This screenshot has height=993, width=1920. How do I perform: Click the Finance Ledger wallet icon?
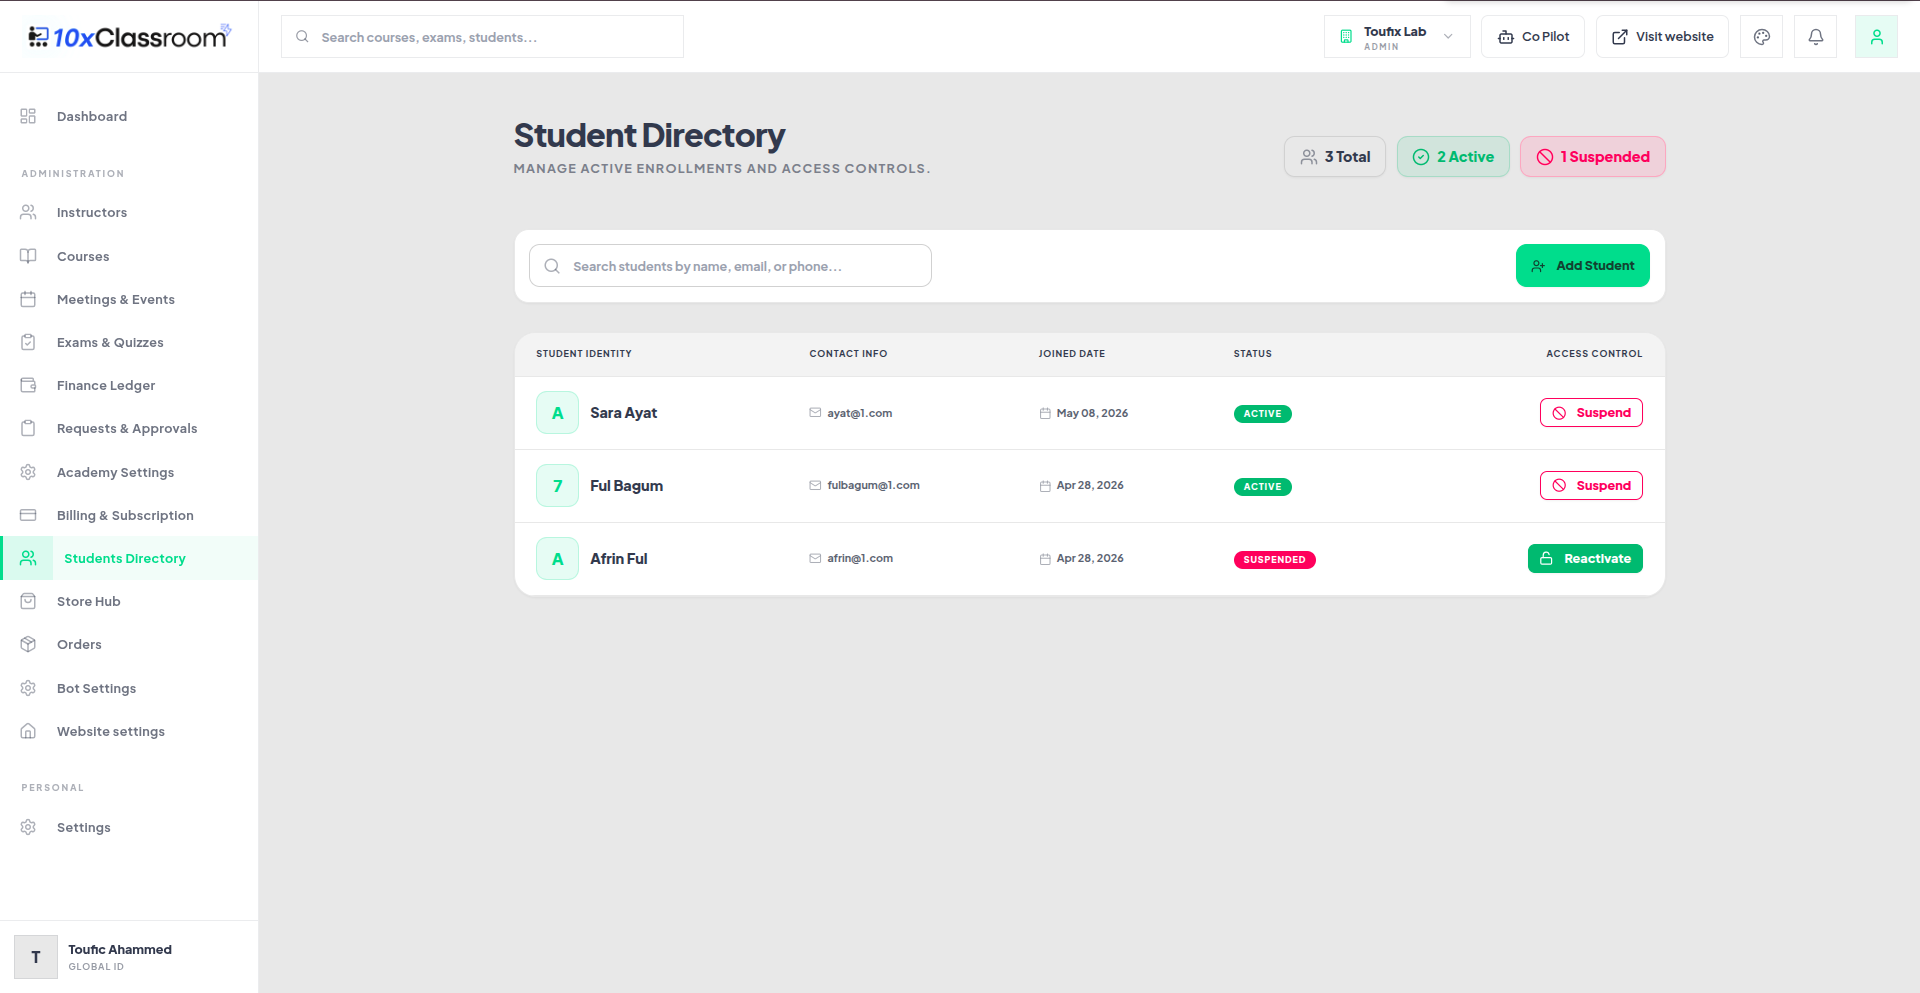28,385
